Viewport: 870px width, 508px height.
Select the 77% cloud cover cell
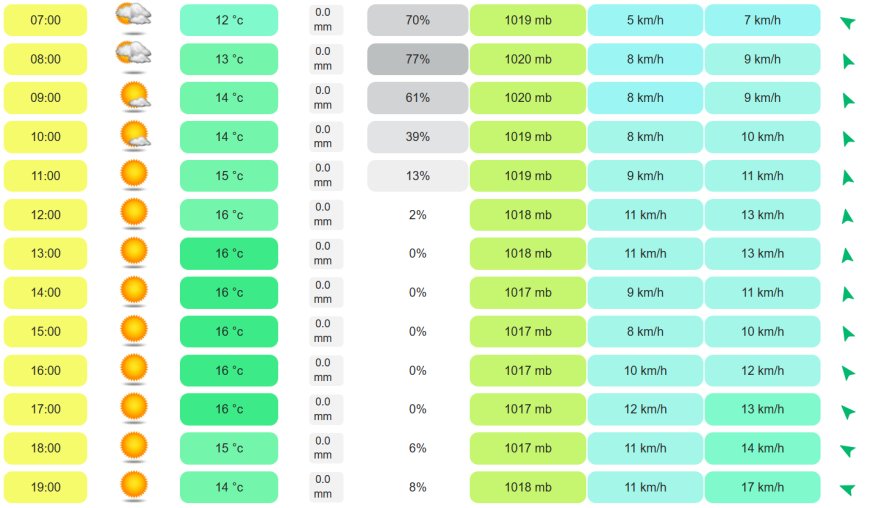(417, 59)
